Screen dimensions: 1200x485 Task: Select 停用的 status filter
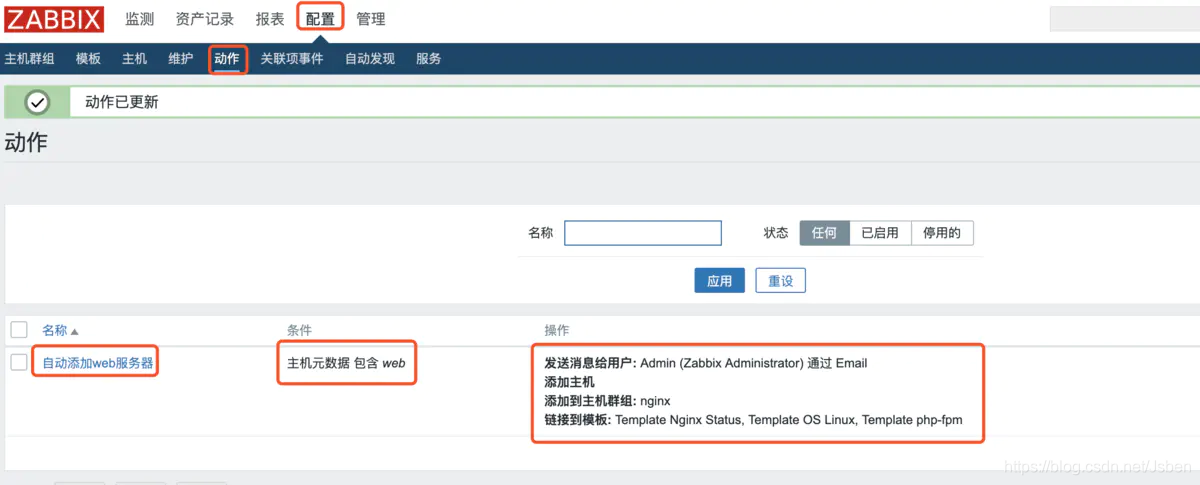(942, 233)
